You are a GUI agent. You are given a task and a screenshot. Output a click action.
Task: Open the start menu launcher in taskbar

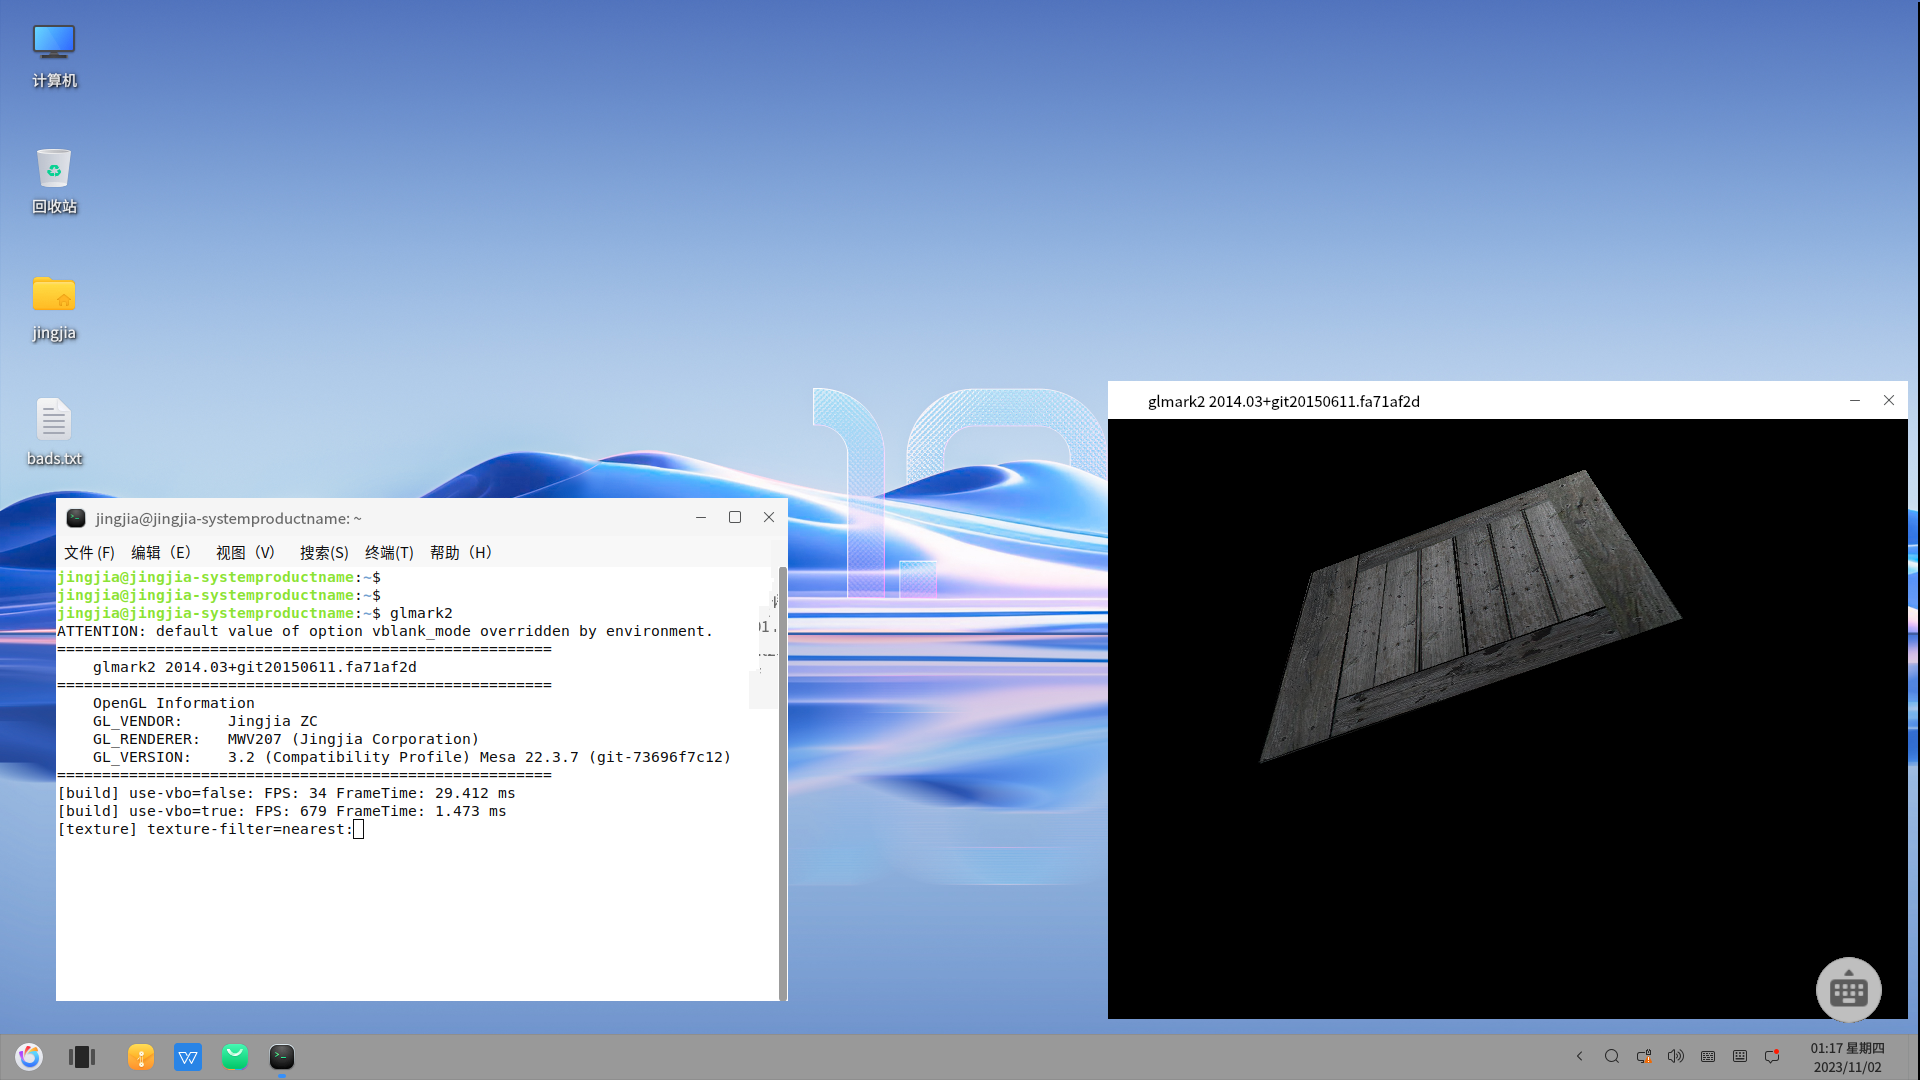29,1057
